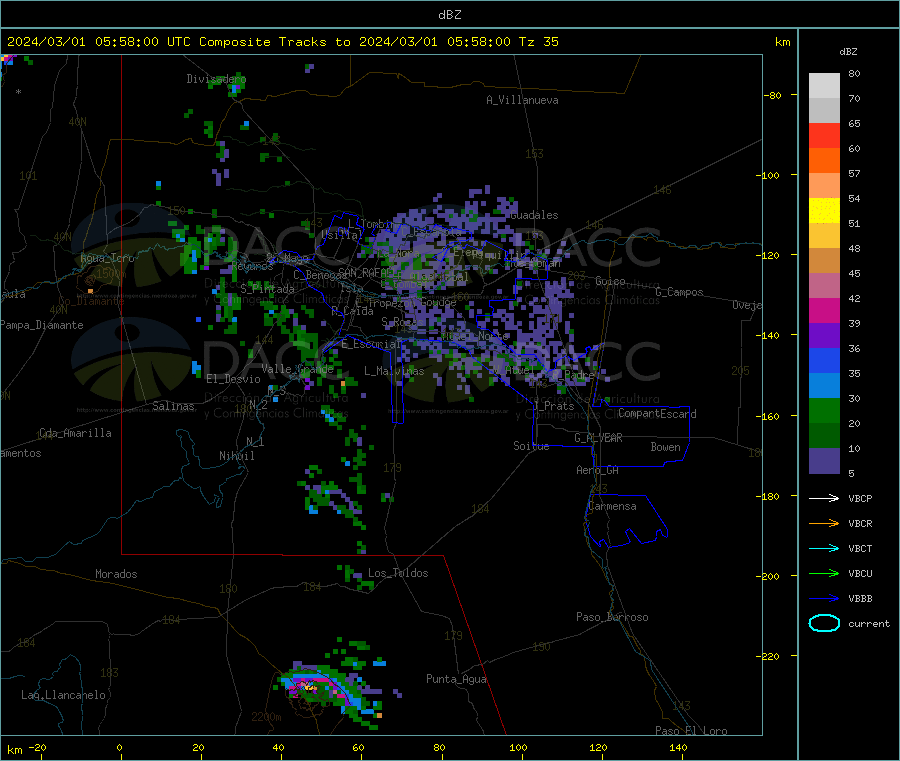Click the 'Aero_GA' map label
This screenshot has height=761, width=900.
pos(597,470)
